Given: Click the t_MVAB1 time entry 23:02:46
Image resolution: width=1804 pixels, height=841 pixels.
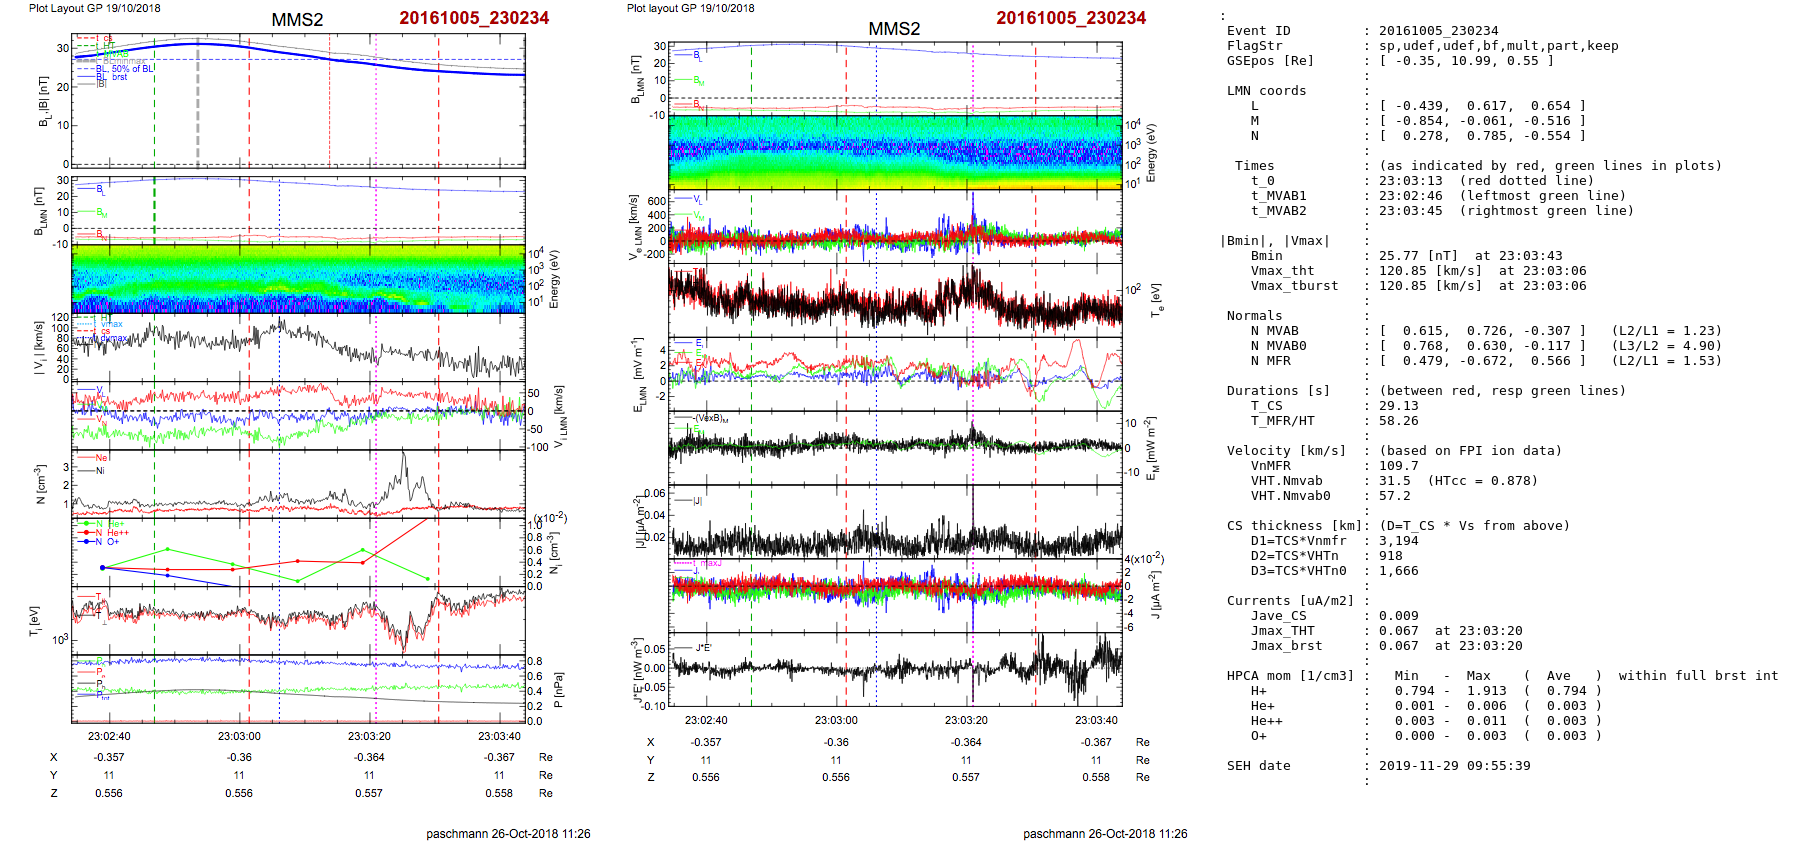Looking at the screenshot, I should (1410, 196).
